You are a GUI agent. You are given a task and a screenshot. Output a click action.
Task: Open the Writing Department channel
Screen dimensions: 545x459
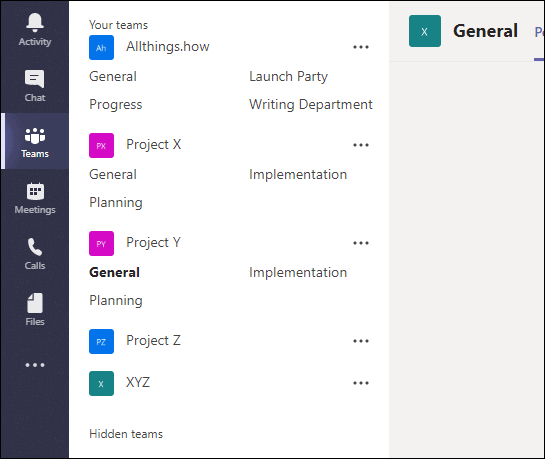(310, 105)
